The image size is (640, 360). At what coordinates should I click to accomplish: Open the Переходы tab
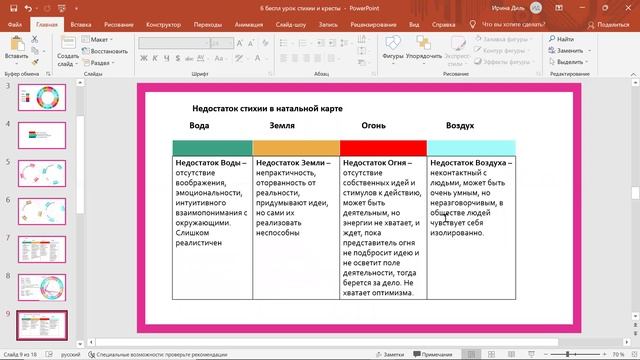pos(208,24)
